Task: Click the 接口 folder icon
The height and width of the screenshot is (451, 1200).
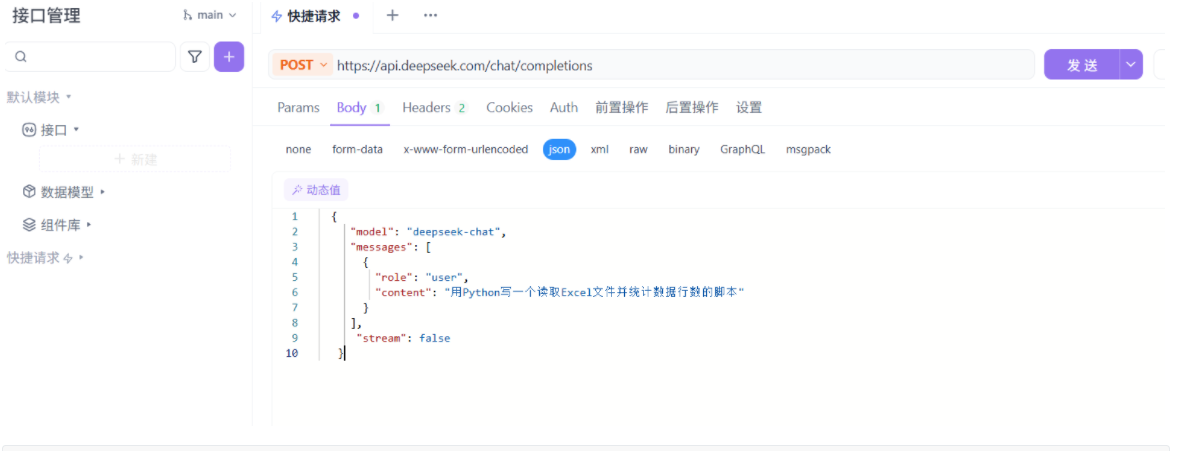Action: point(29,130)
